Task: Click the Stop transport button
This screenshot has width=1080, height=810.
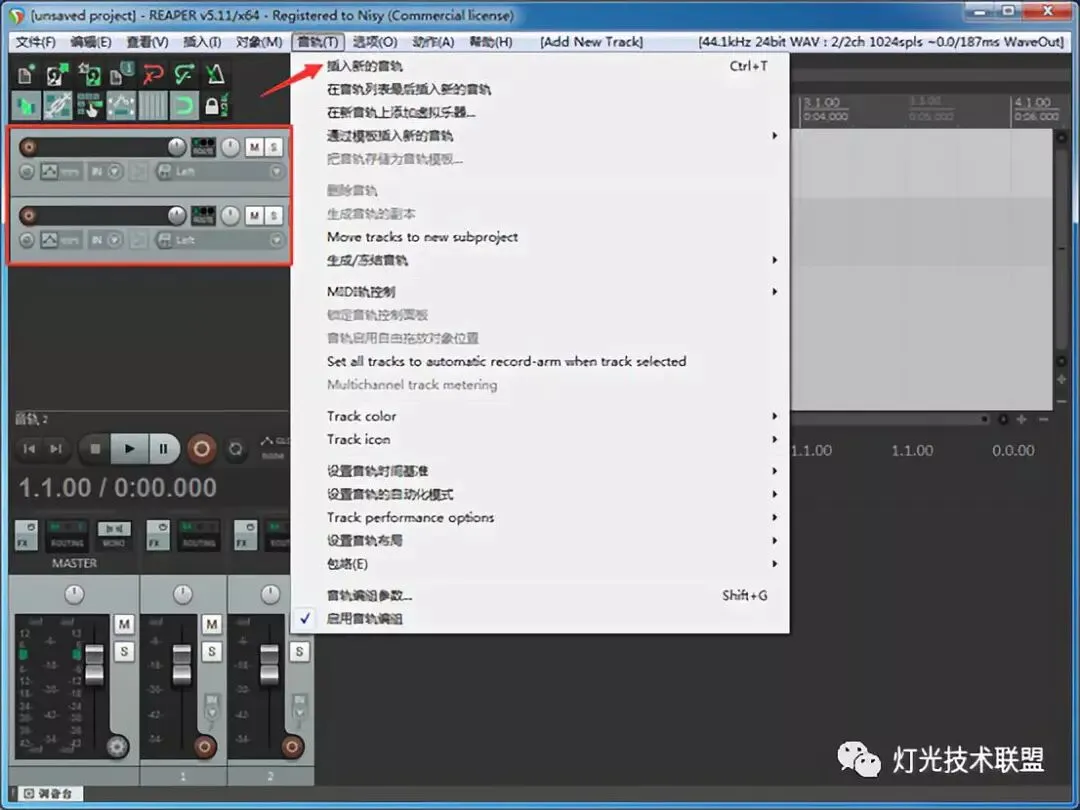Action: pyautogui.click(x=95, y=449)
